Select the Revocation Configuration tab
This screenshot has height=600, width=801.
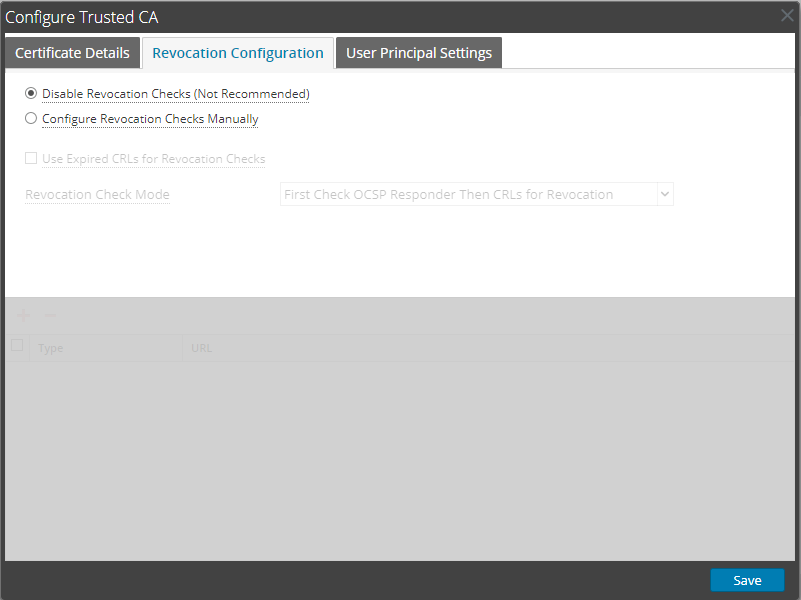(238, 53)
